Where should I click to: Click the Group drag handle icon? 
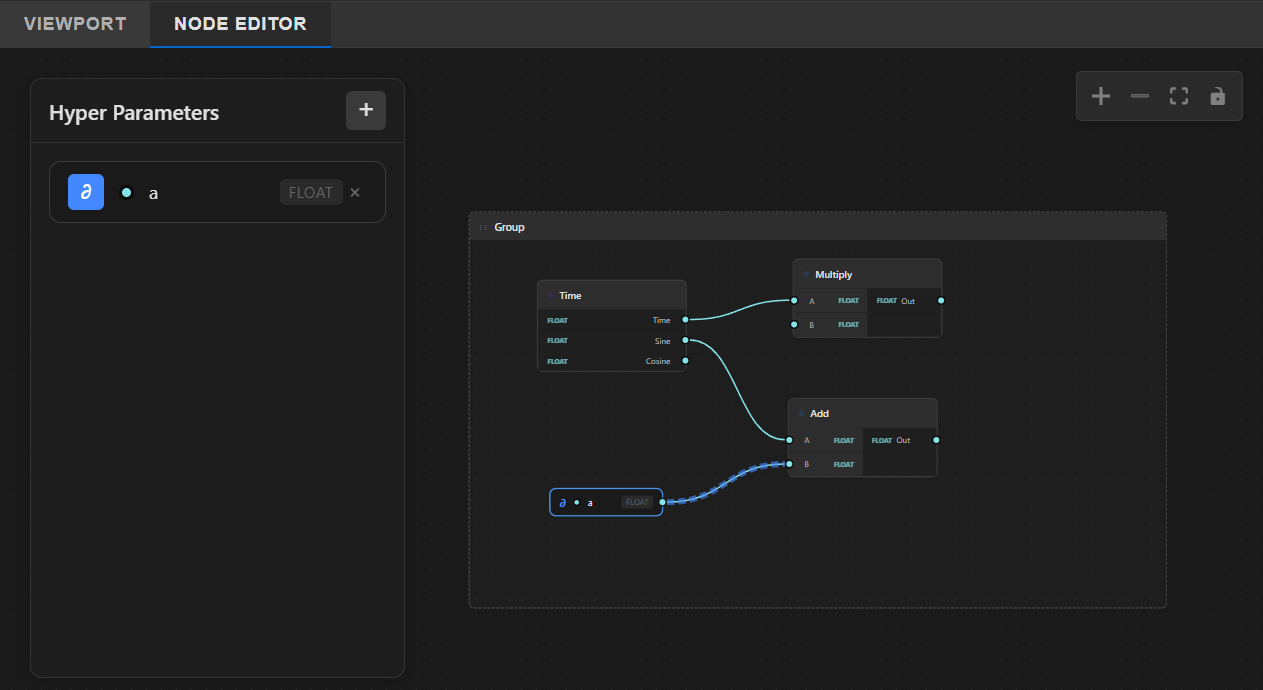click(x=483, y=227)
